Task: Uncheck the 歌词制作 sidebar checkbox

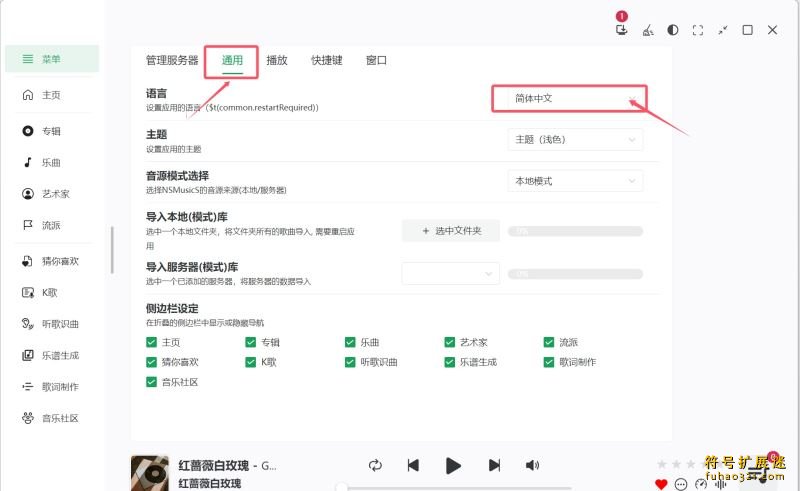Action: [549, 362]
